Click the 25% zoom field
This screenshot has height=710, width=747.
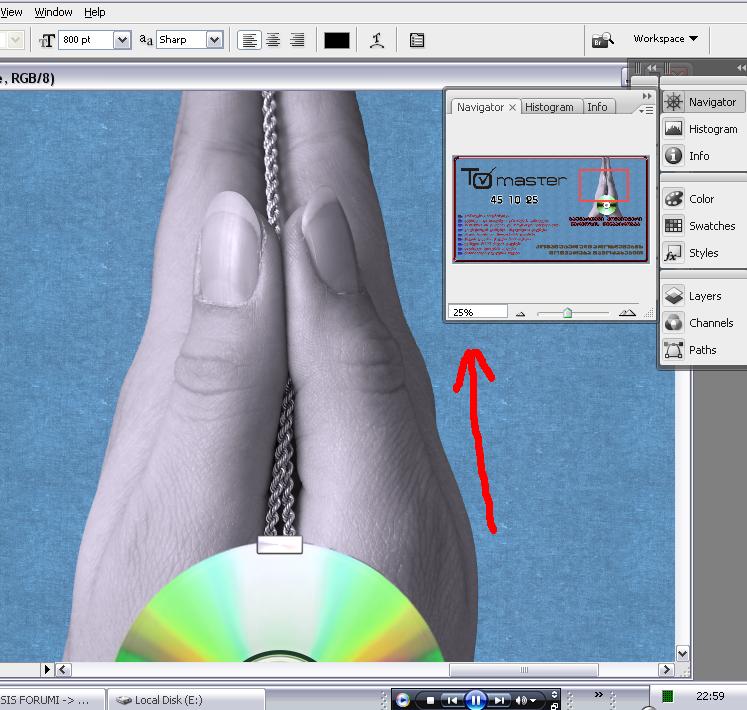pyautogui.click(x=477, y=312)
